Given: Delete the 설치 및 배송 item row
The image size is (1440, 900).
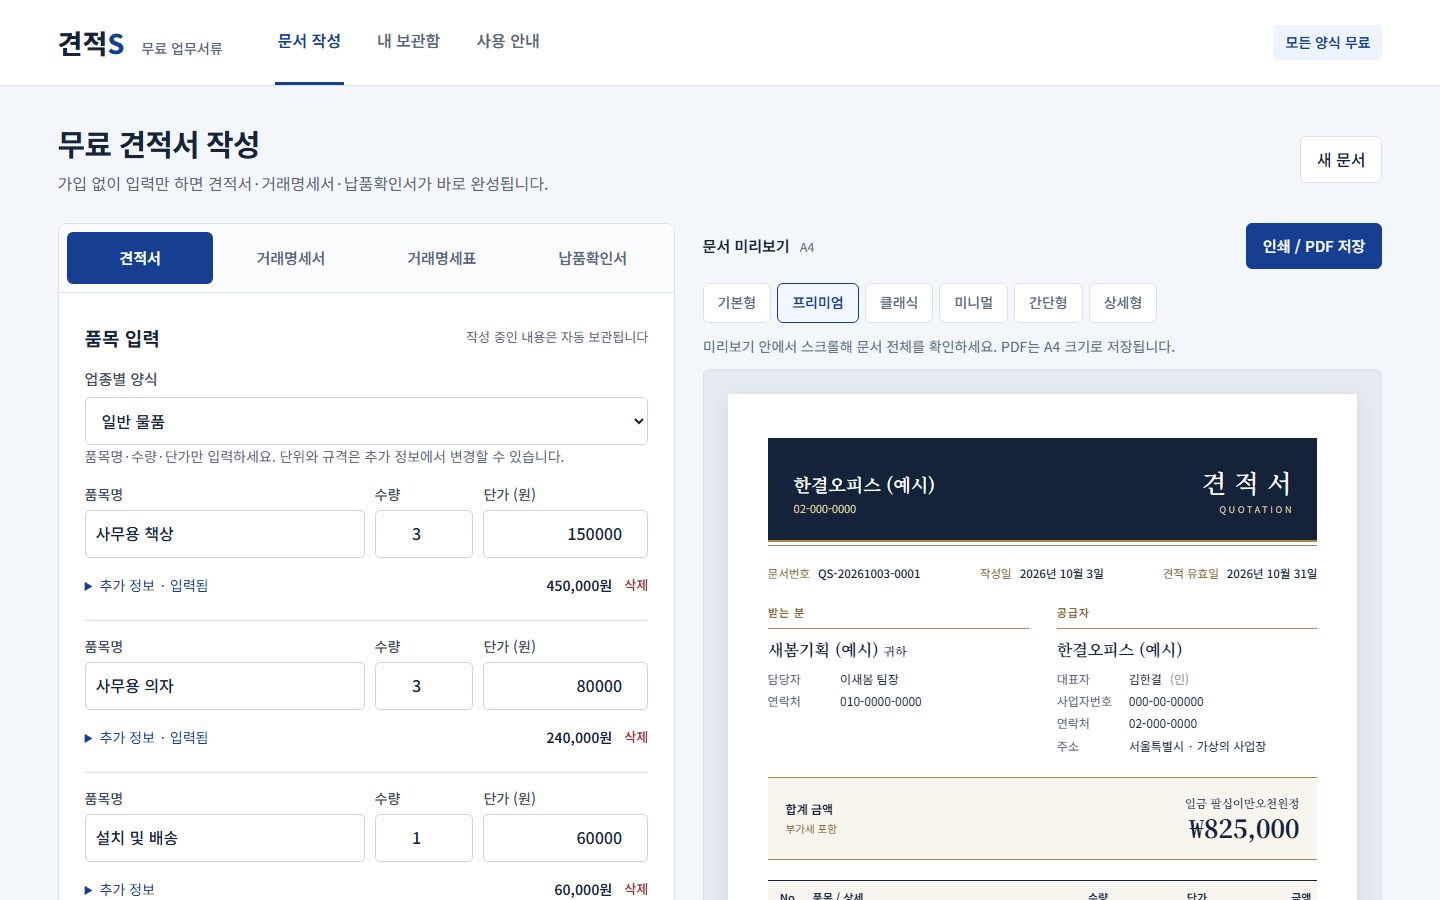Looking at the screenshot, I should coord(636,889).
